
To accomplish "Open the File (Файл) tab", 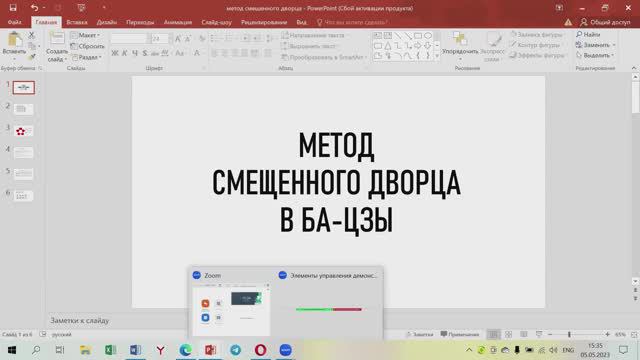I will (14, 22).
